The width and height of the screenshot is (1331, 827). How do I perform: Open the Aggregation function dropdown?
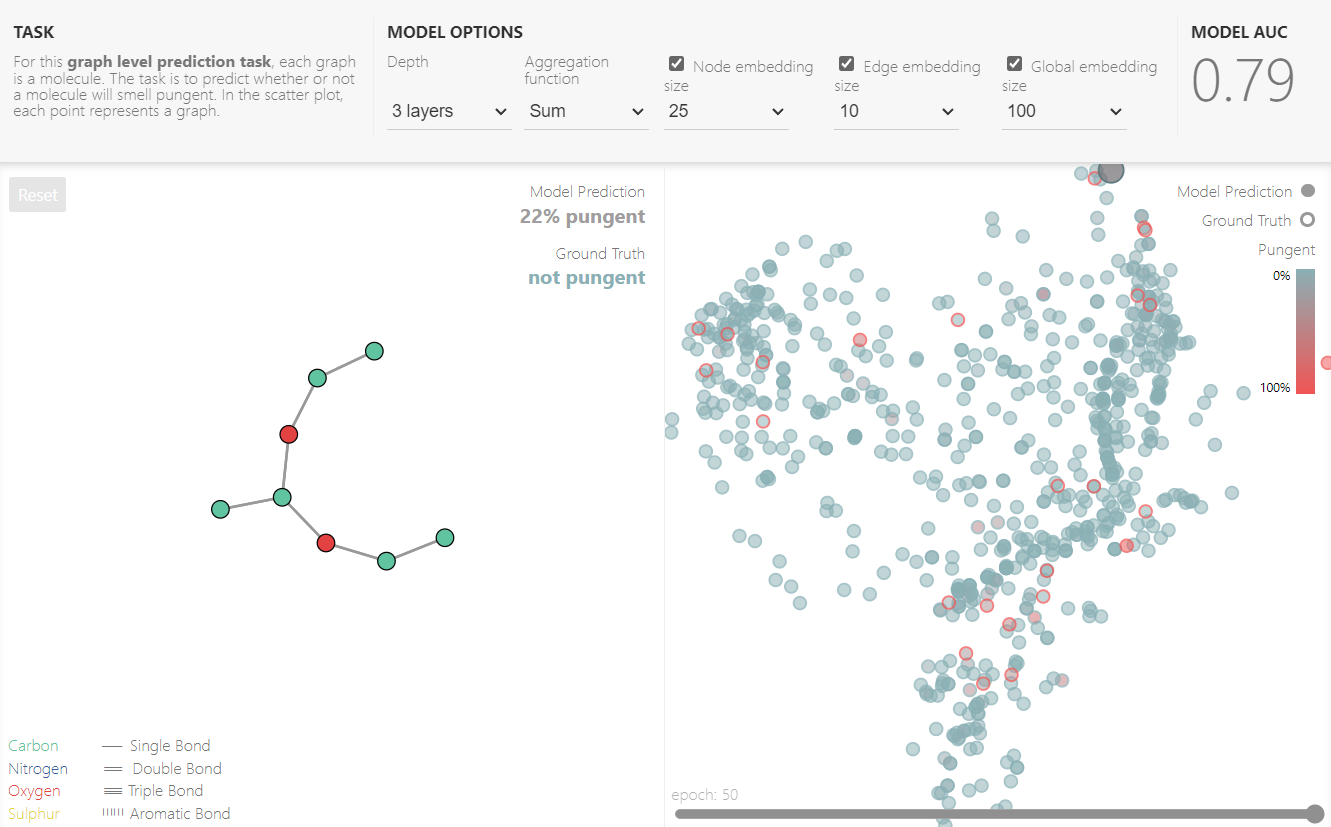pyautogui.click(x=586, y=111)
